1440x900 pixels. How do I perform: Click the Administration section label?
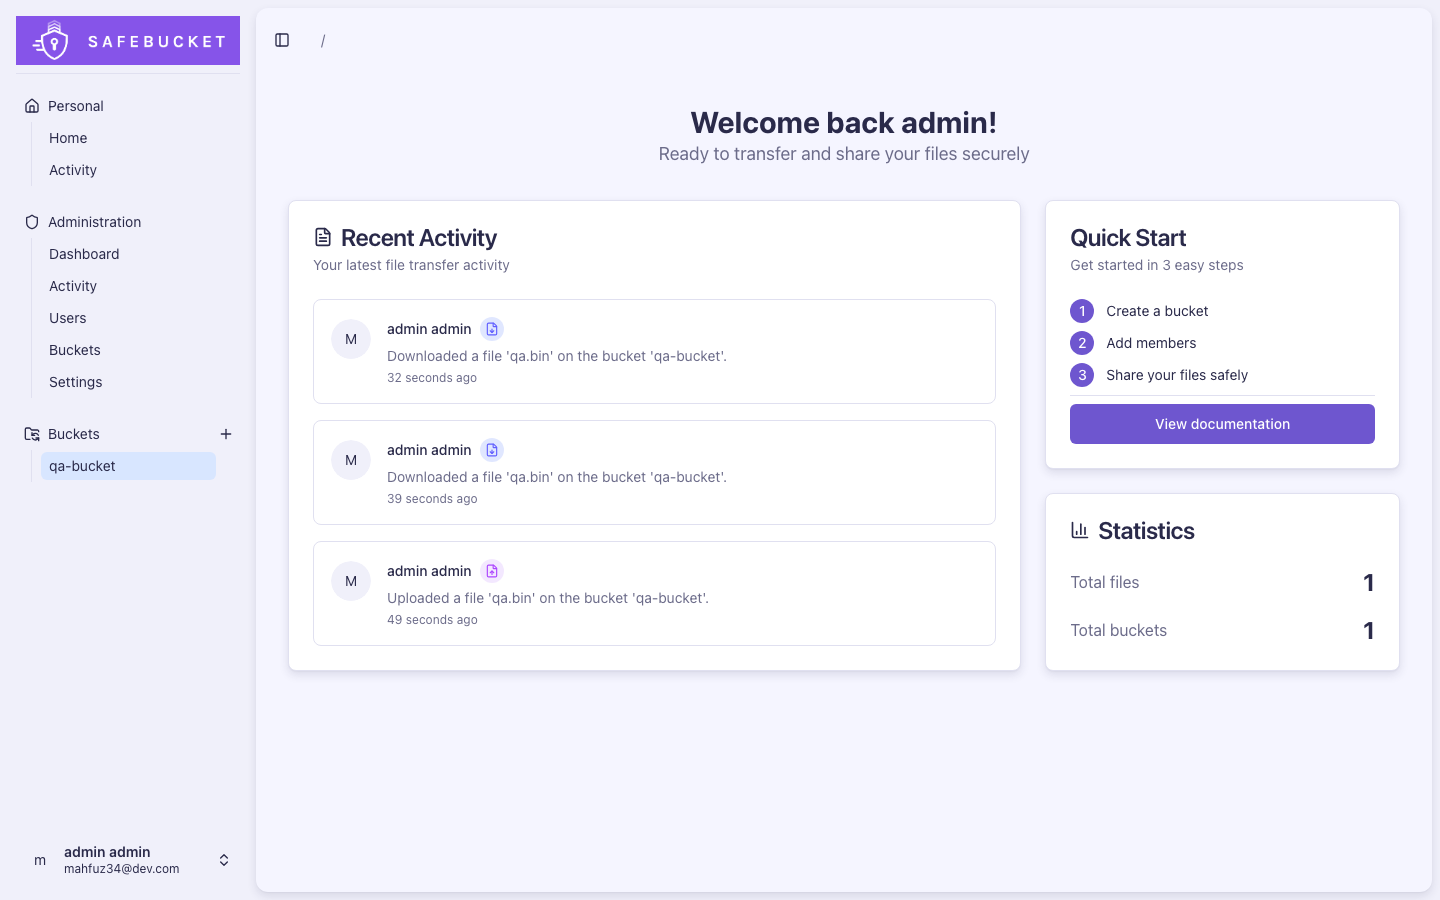coord(95,222)
